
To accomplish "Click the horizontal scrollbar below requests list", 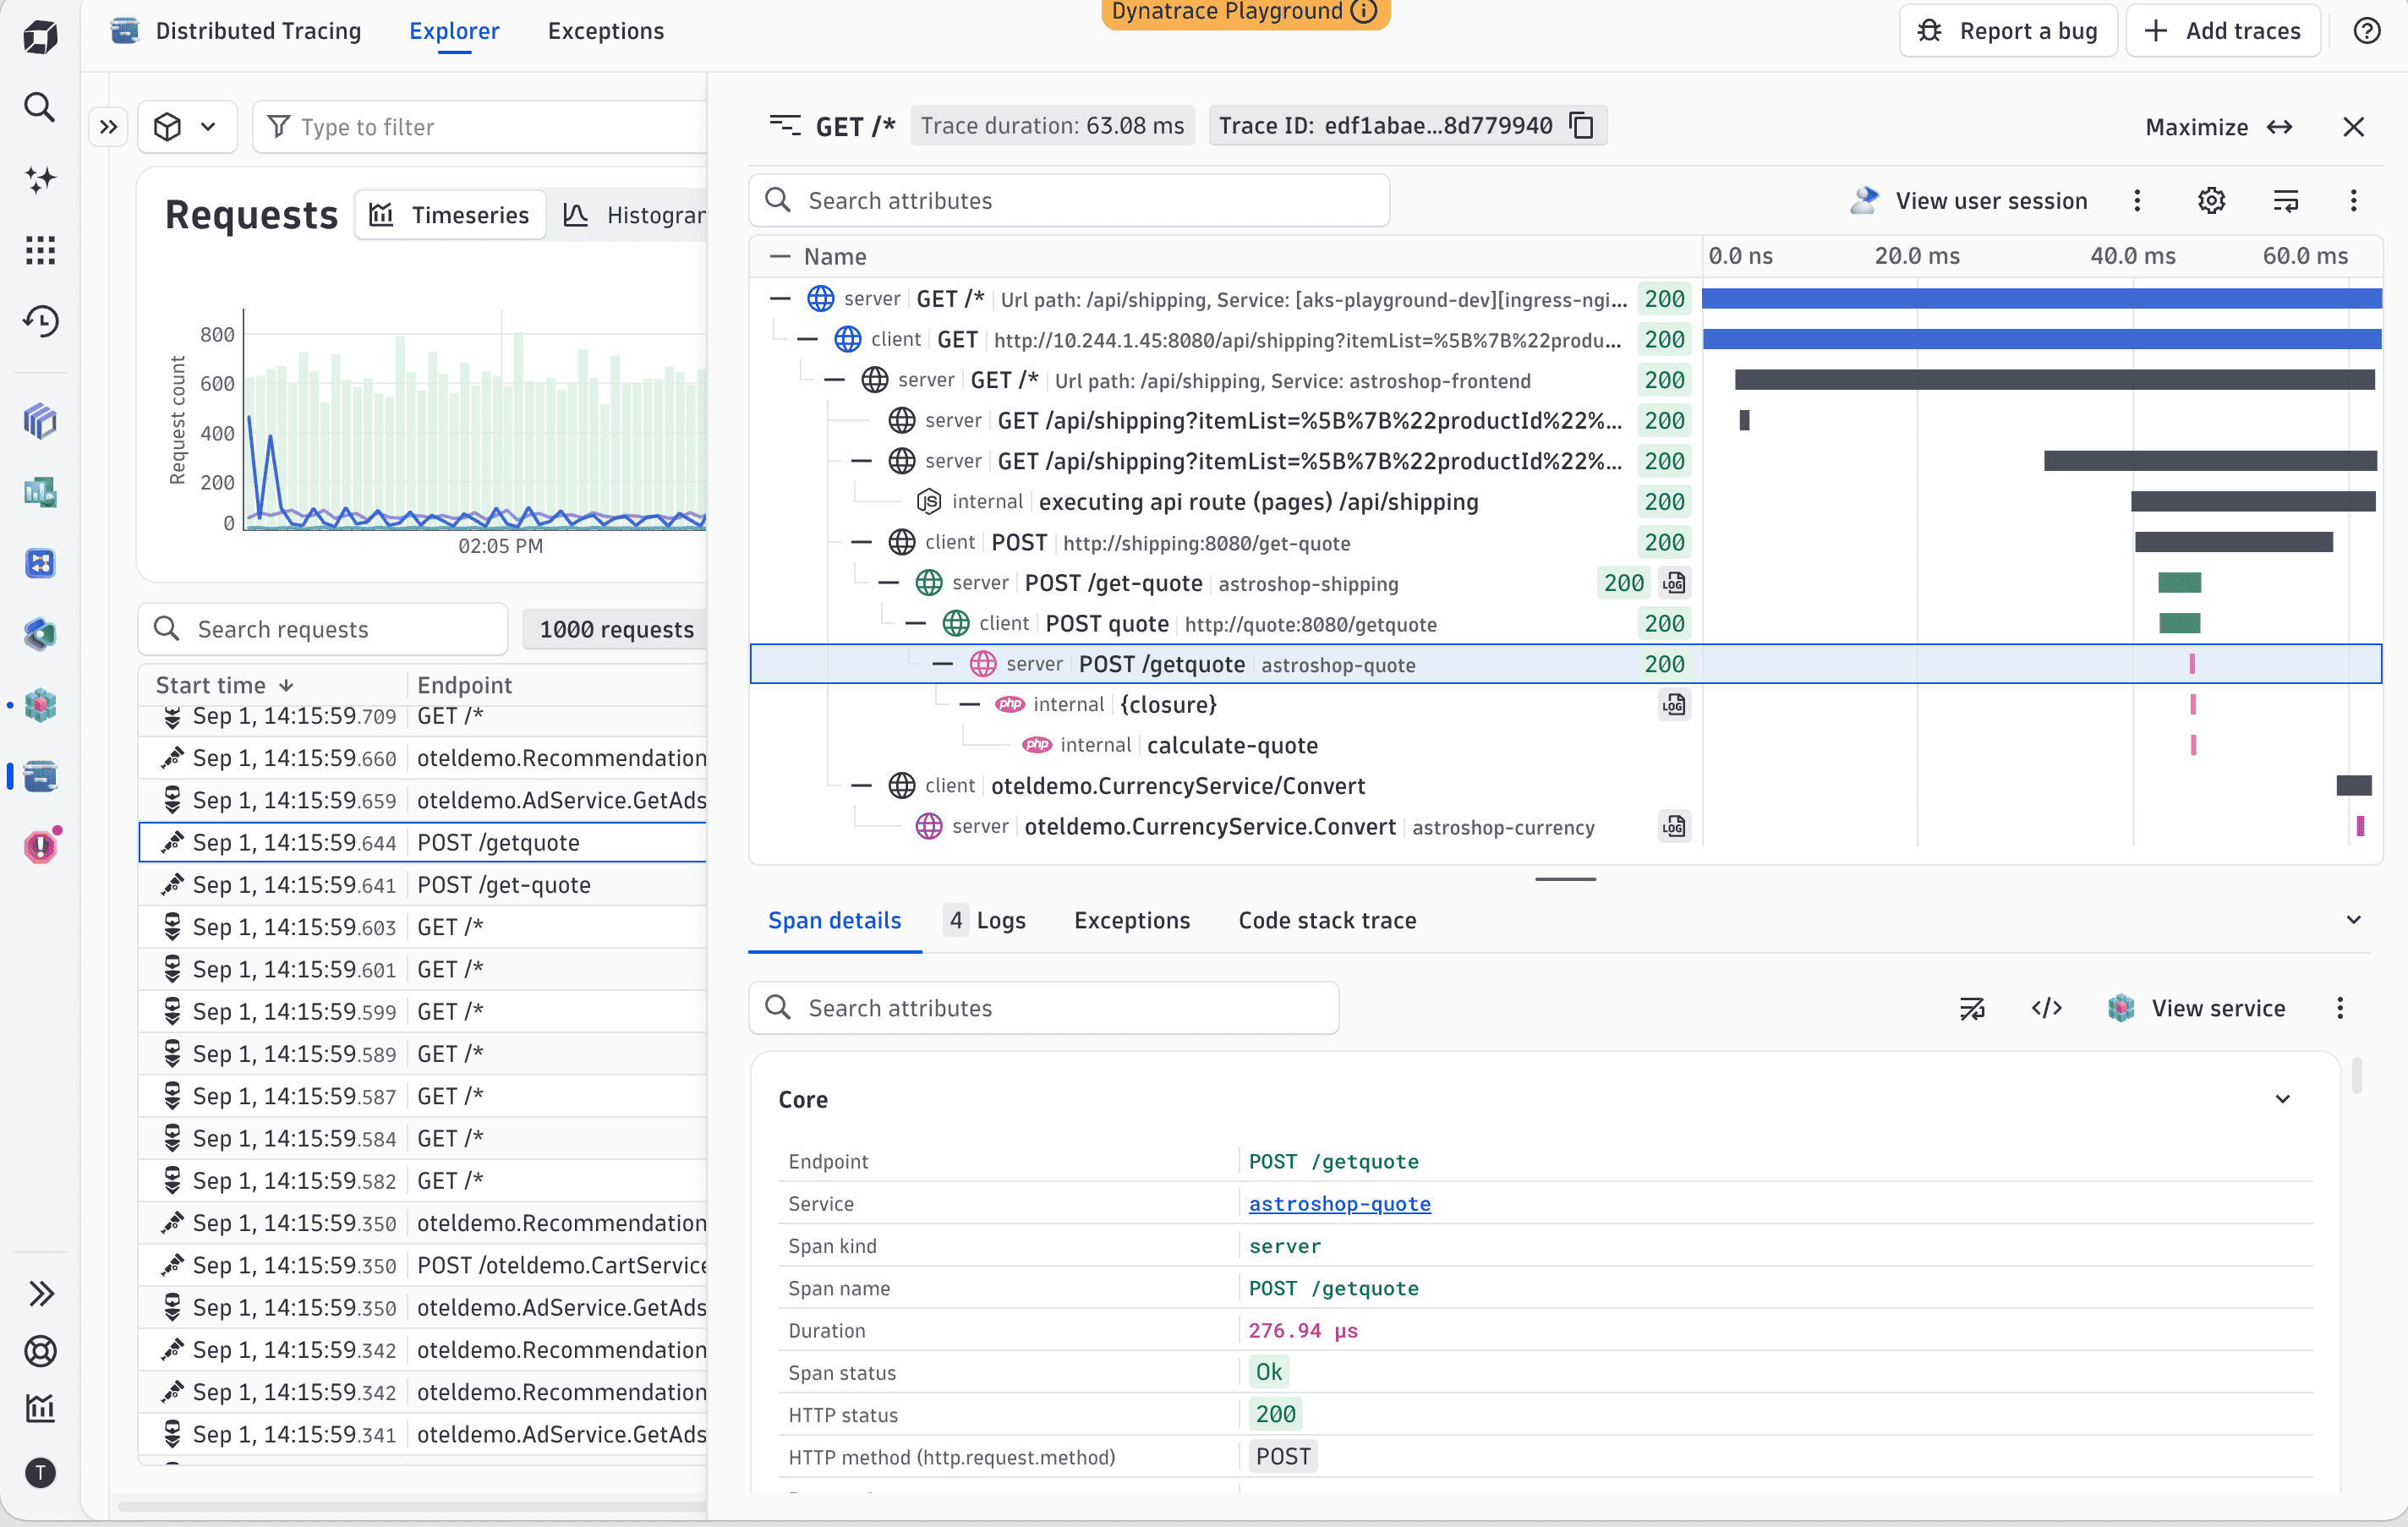I will pos(412,1505).
